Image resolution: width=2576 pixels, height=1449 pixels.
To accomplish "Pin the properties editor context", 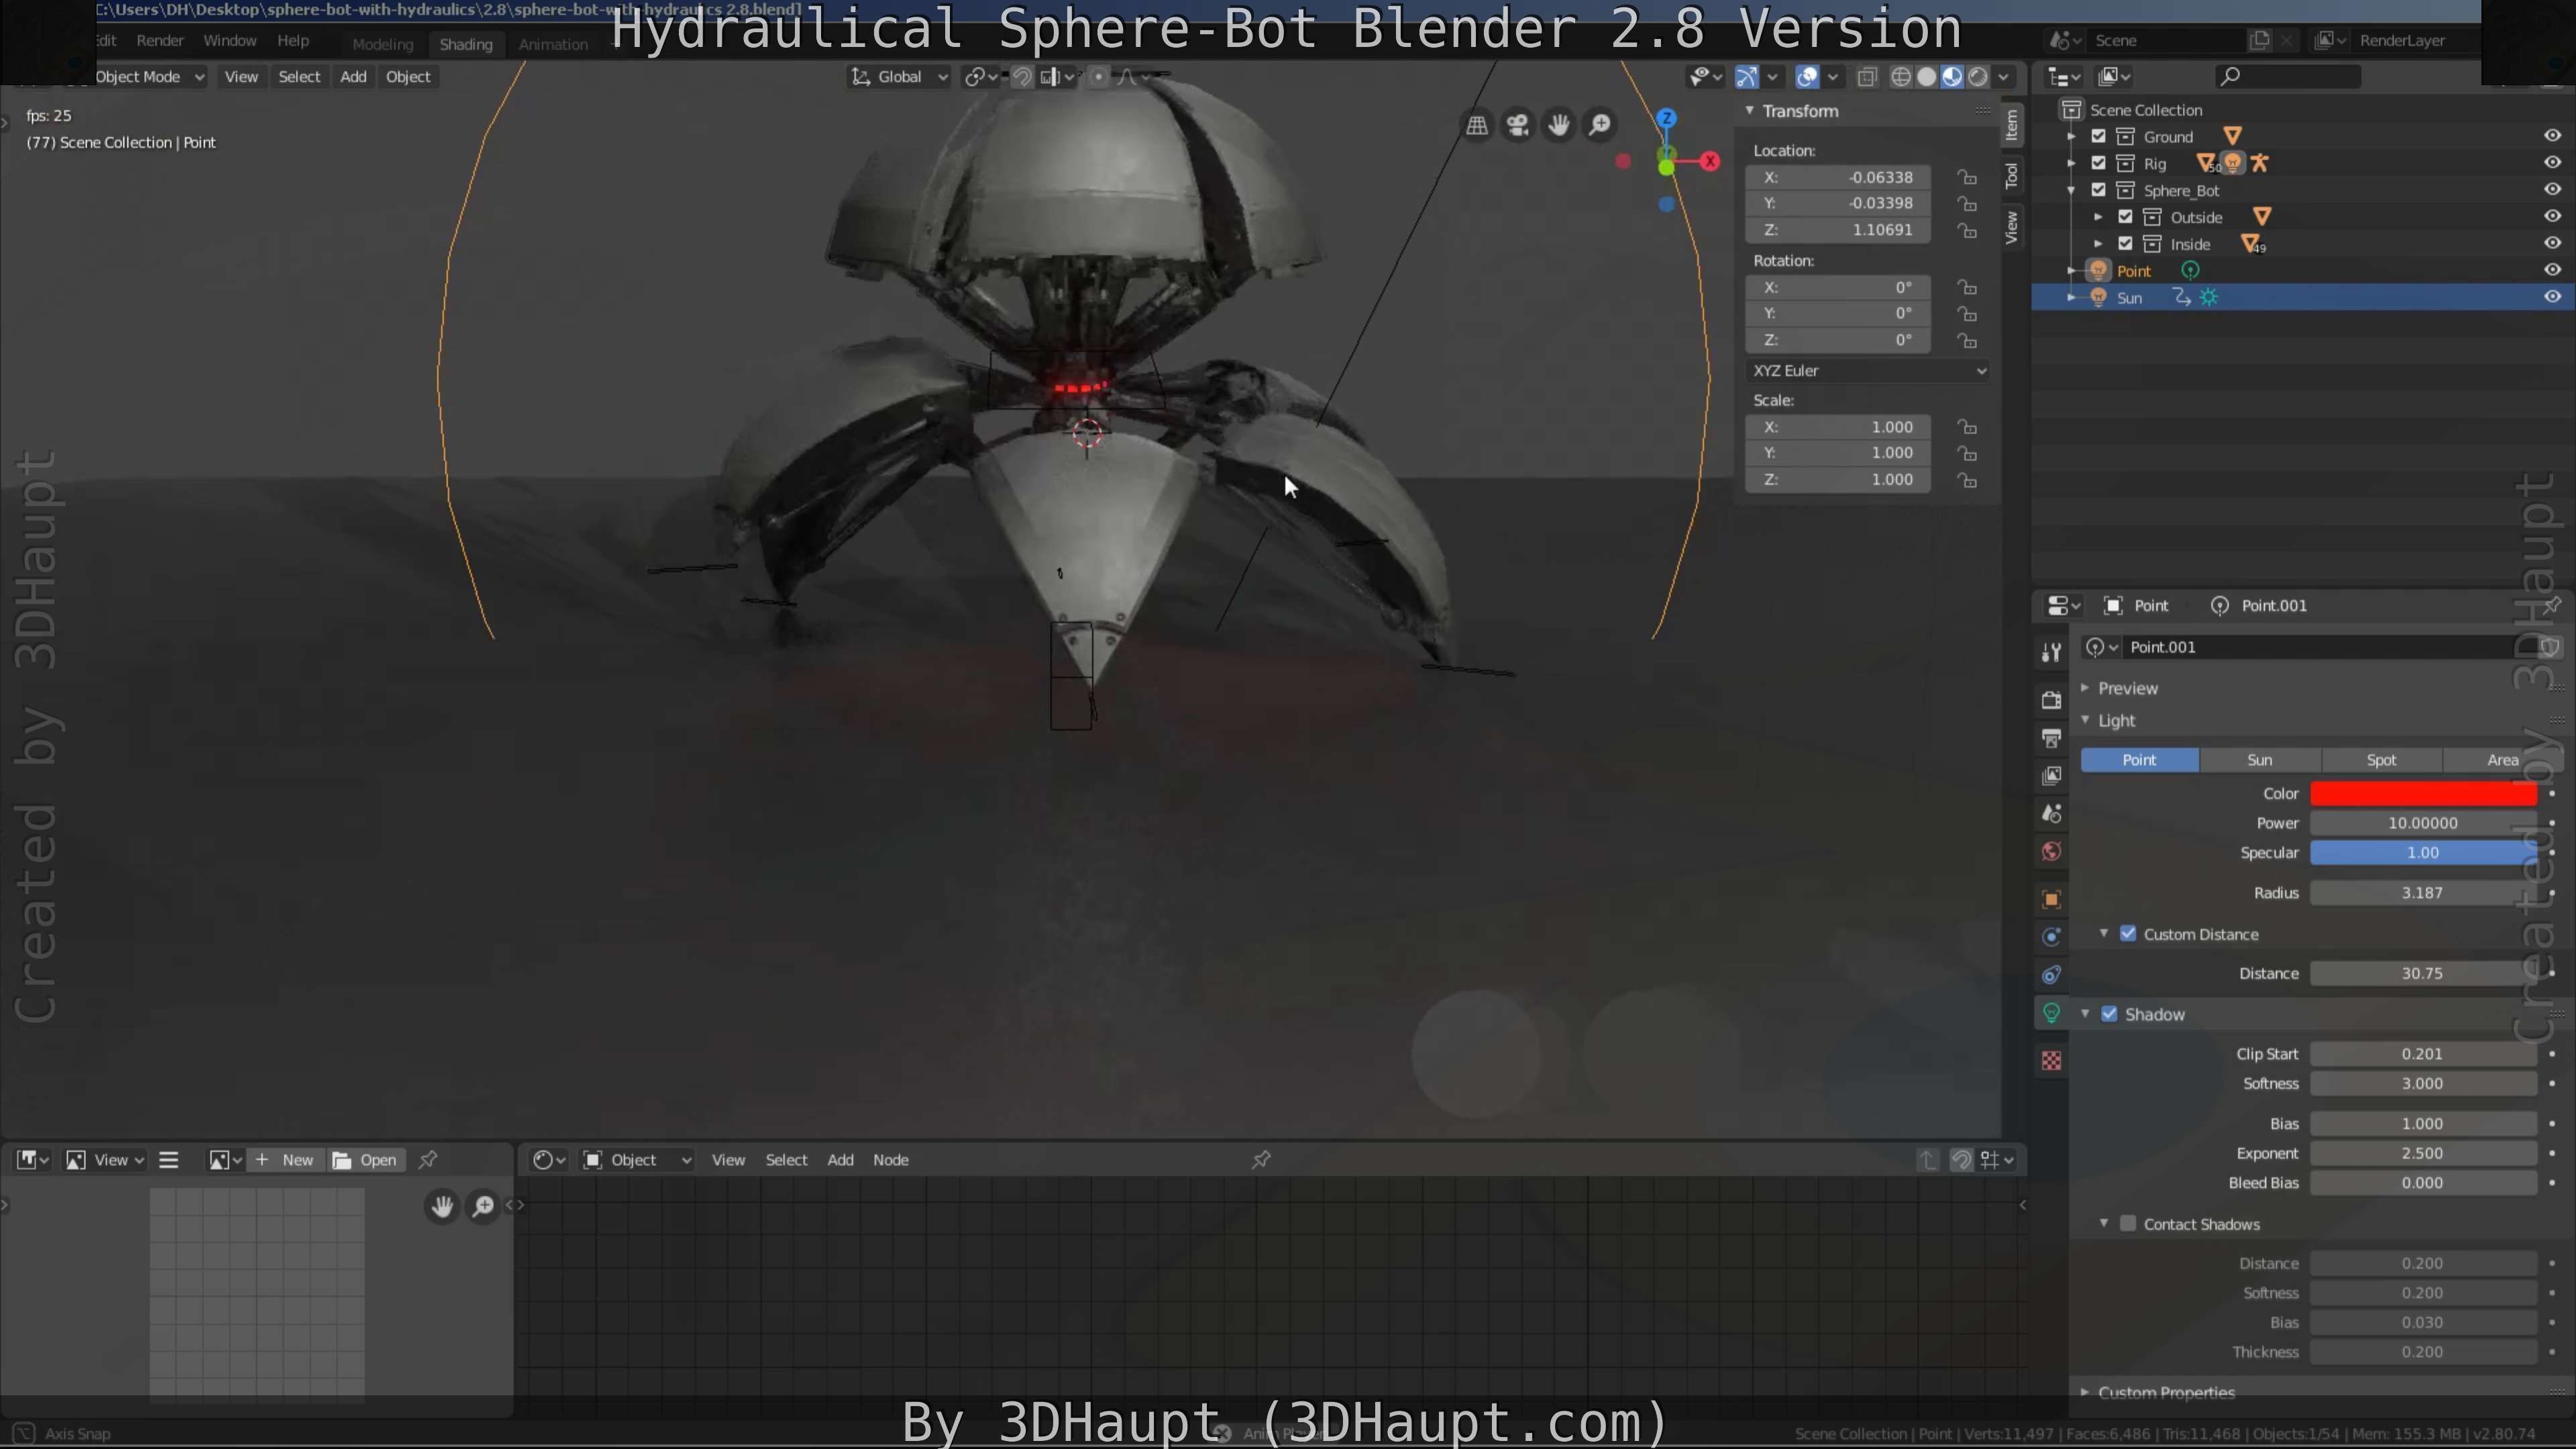I will pos(2552,605).
